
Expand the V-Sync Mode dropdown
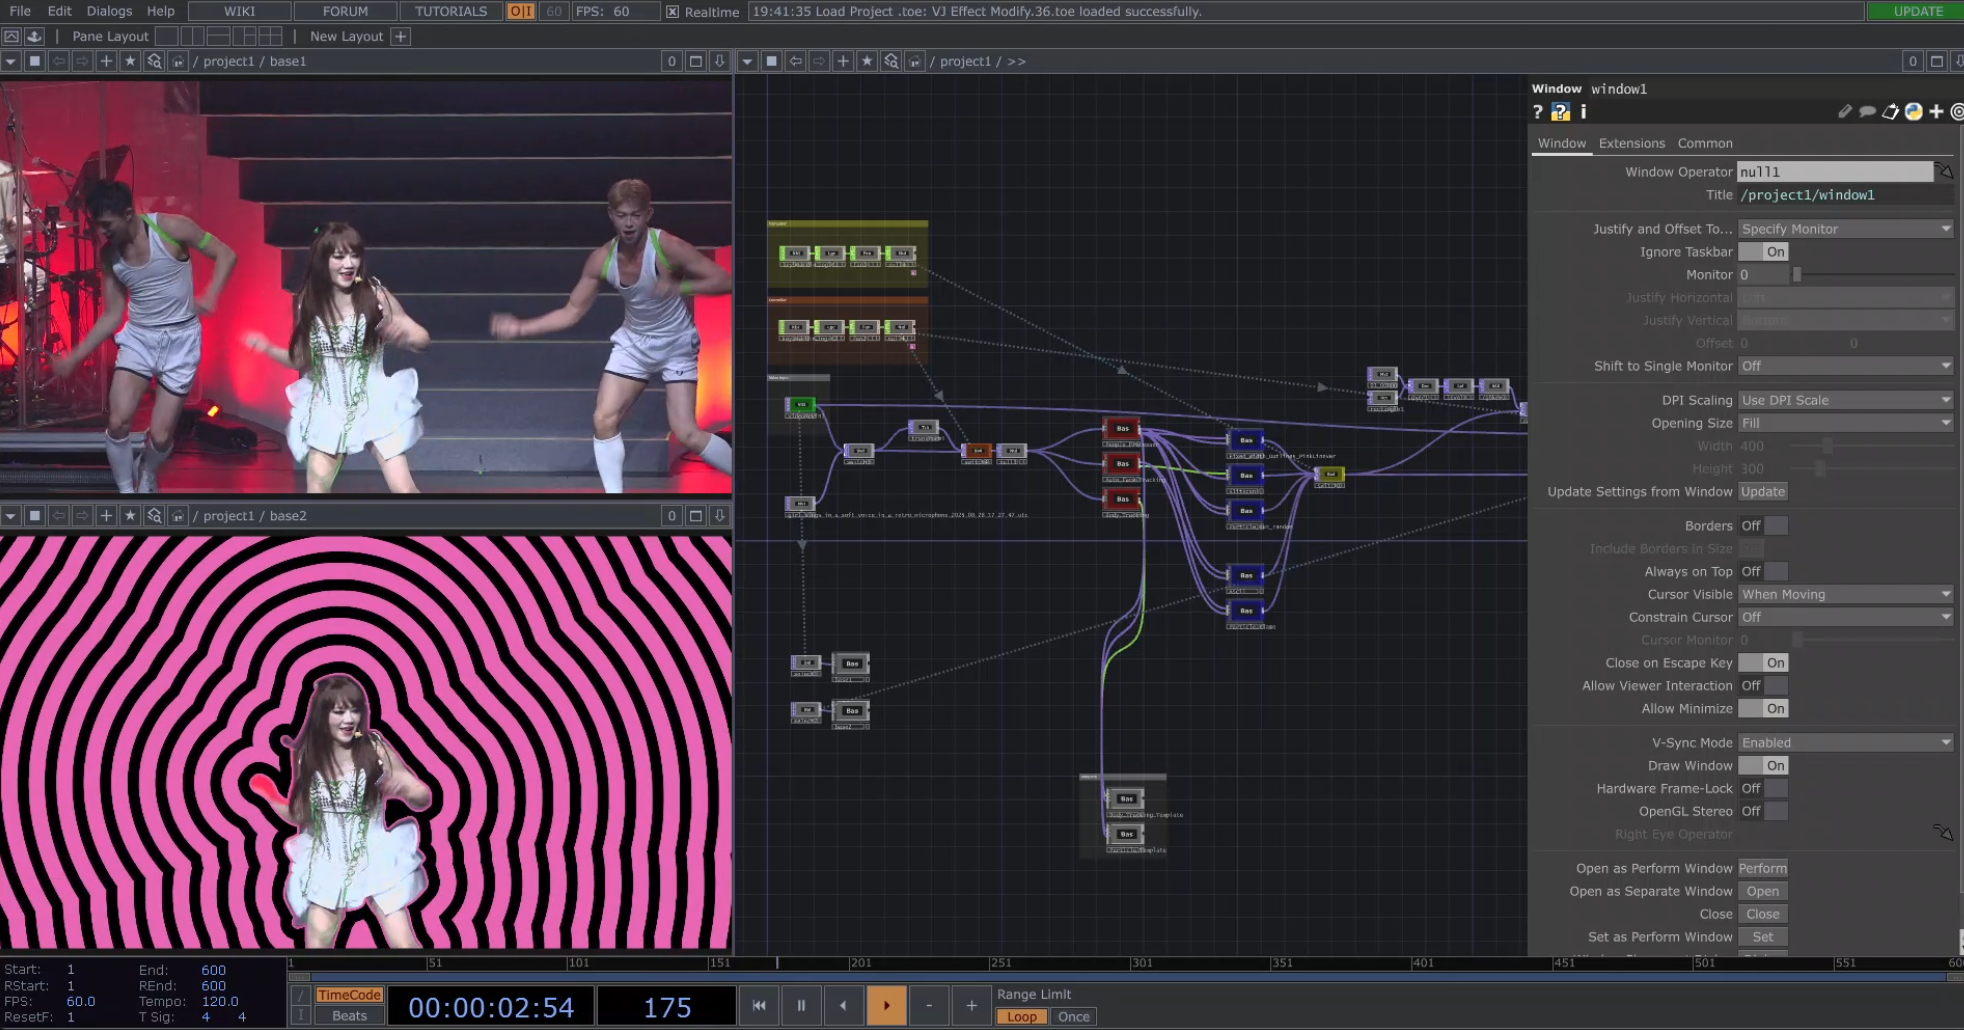(1845, 743)
